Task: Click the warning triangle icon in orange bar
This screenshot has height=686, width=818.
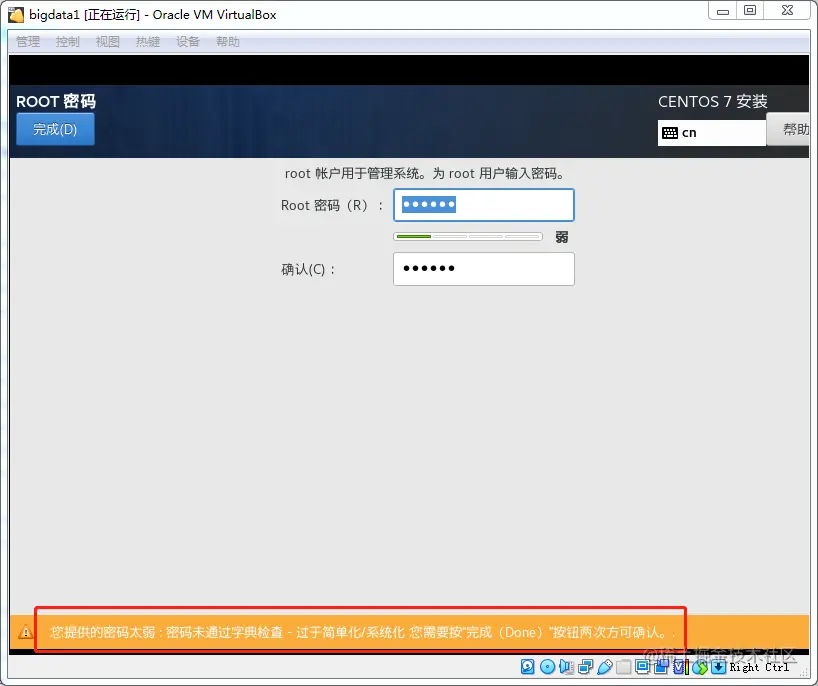Action: [25, 632]
